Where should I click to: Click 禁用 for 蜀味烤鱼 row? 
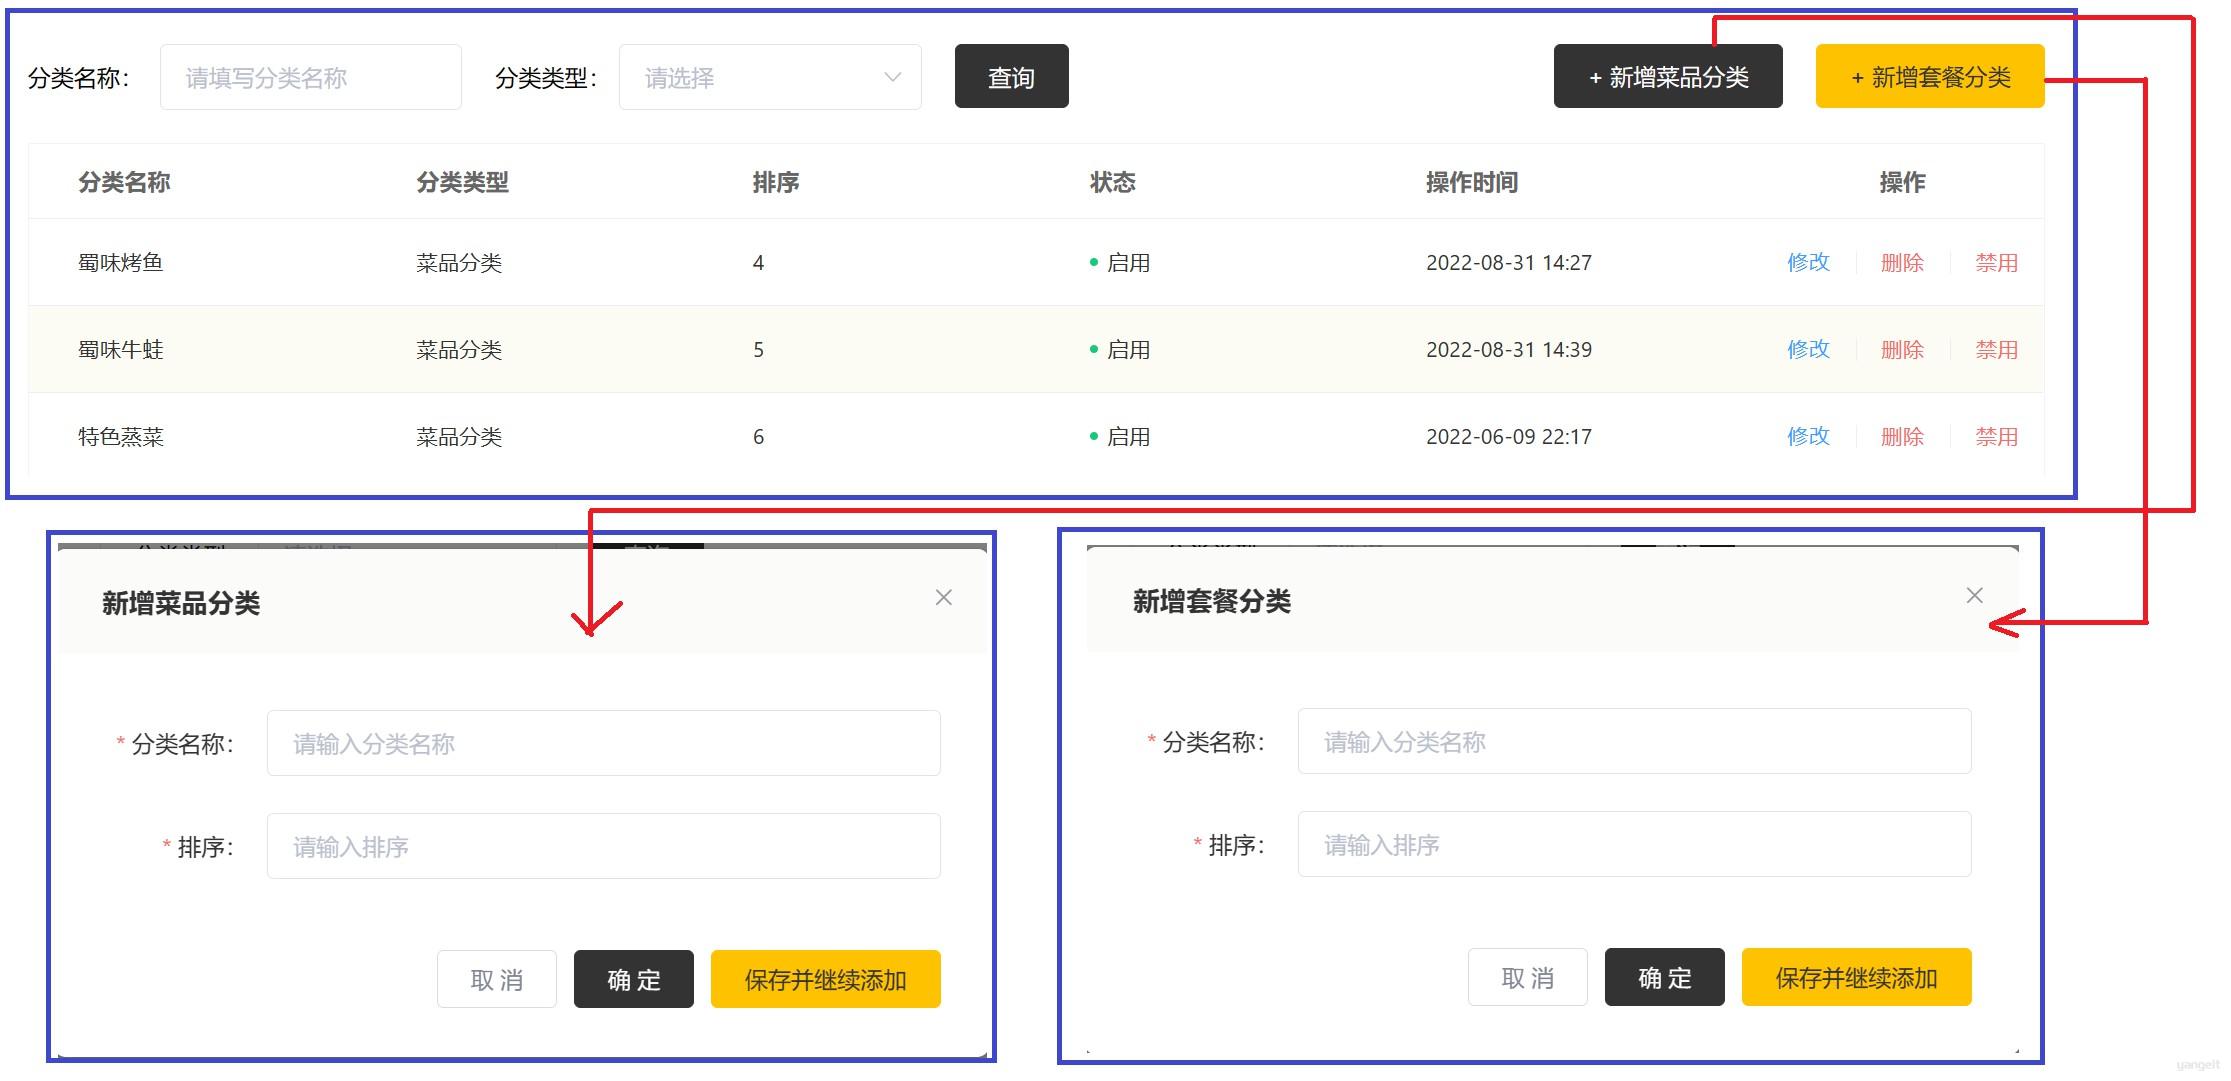pyautogui.click(x=1996, y=262)
